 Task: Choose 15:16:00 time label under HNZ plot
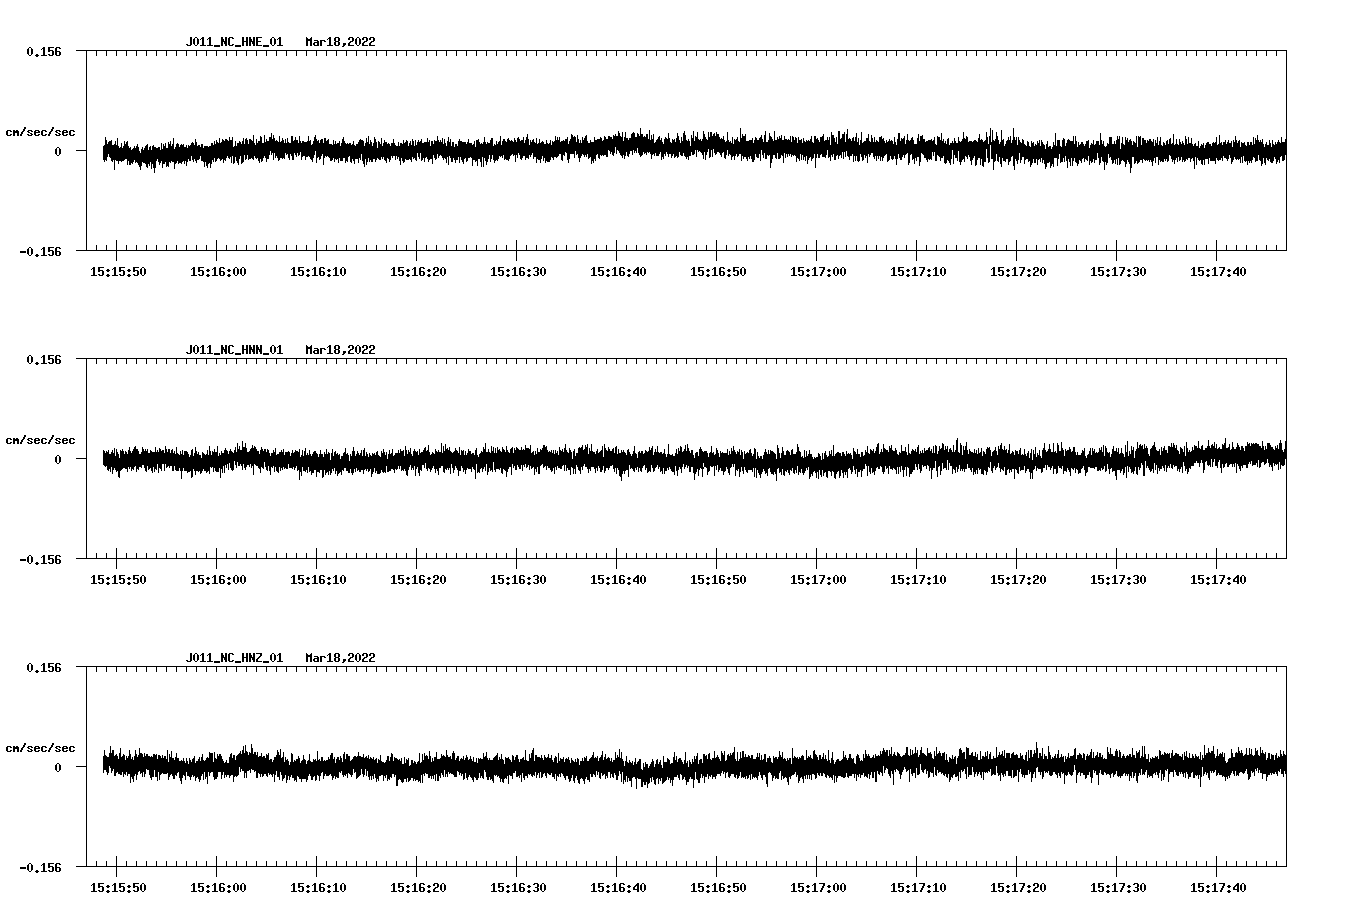coord(218,888)
